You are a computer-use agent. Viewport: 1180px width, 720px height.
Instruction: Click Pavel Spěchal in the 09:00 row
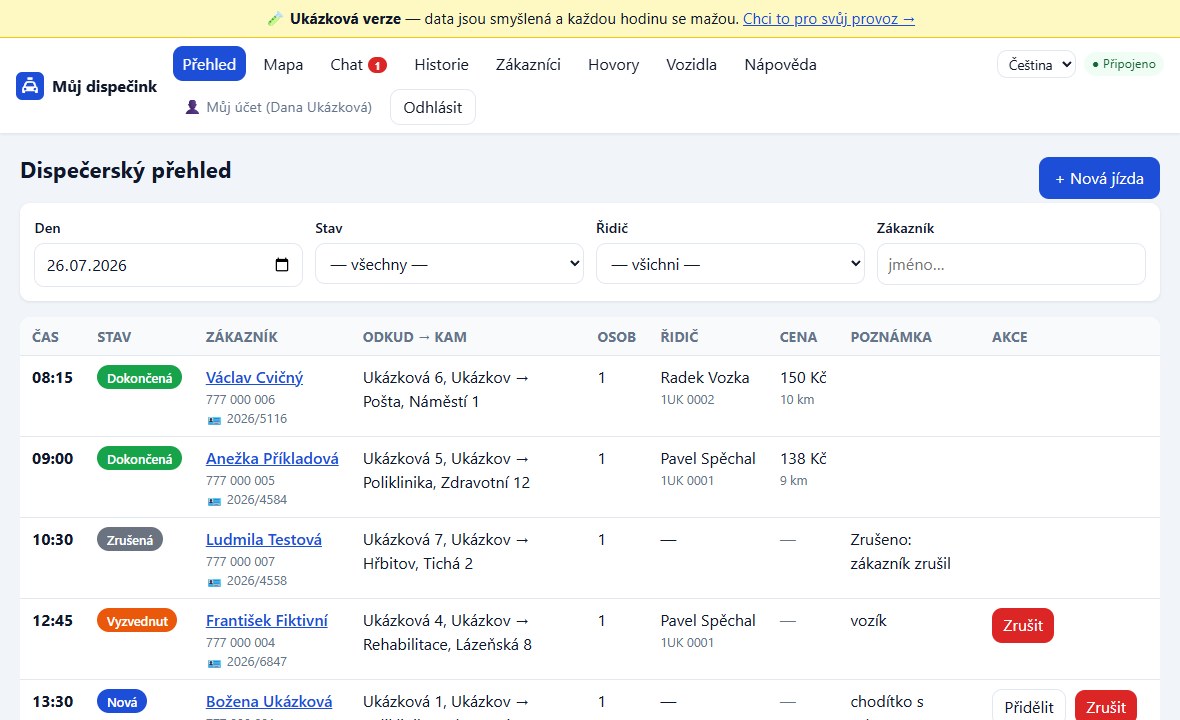(708, 458)
